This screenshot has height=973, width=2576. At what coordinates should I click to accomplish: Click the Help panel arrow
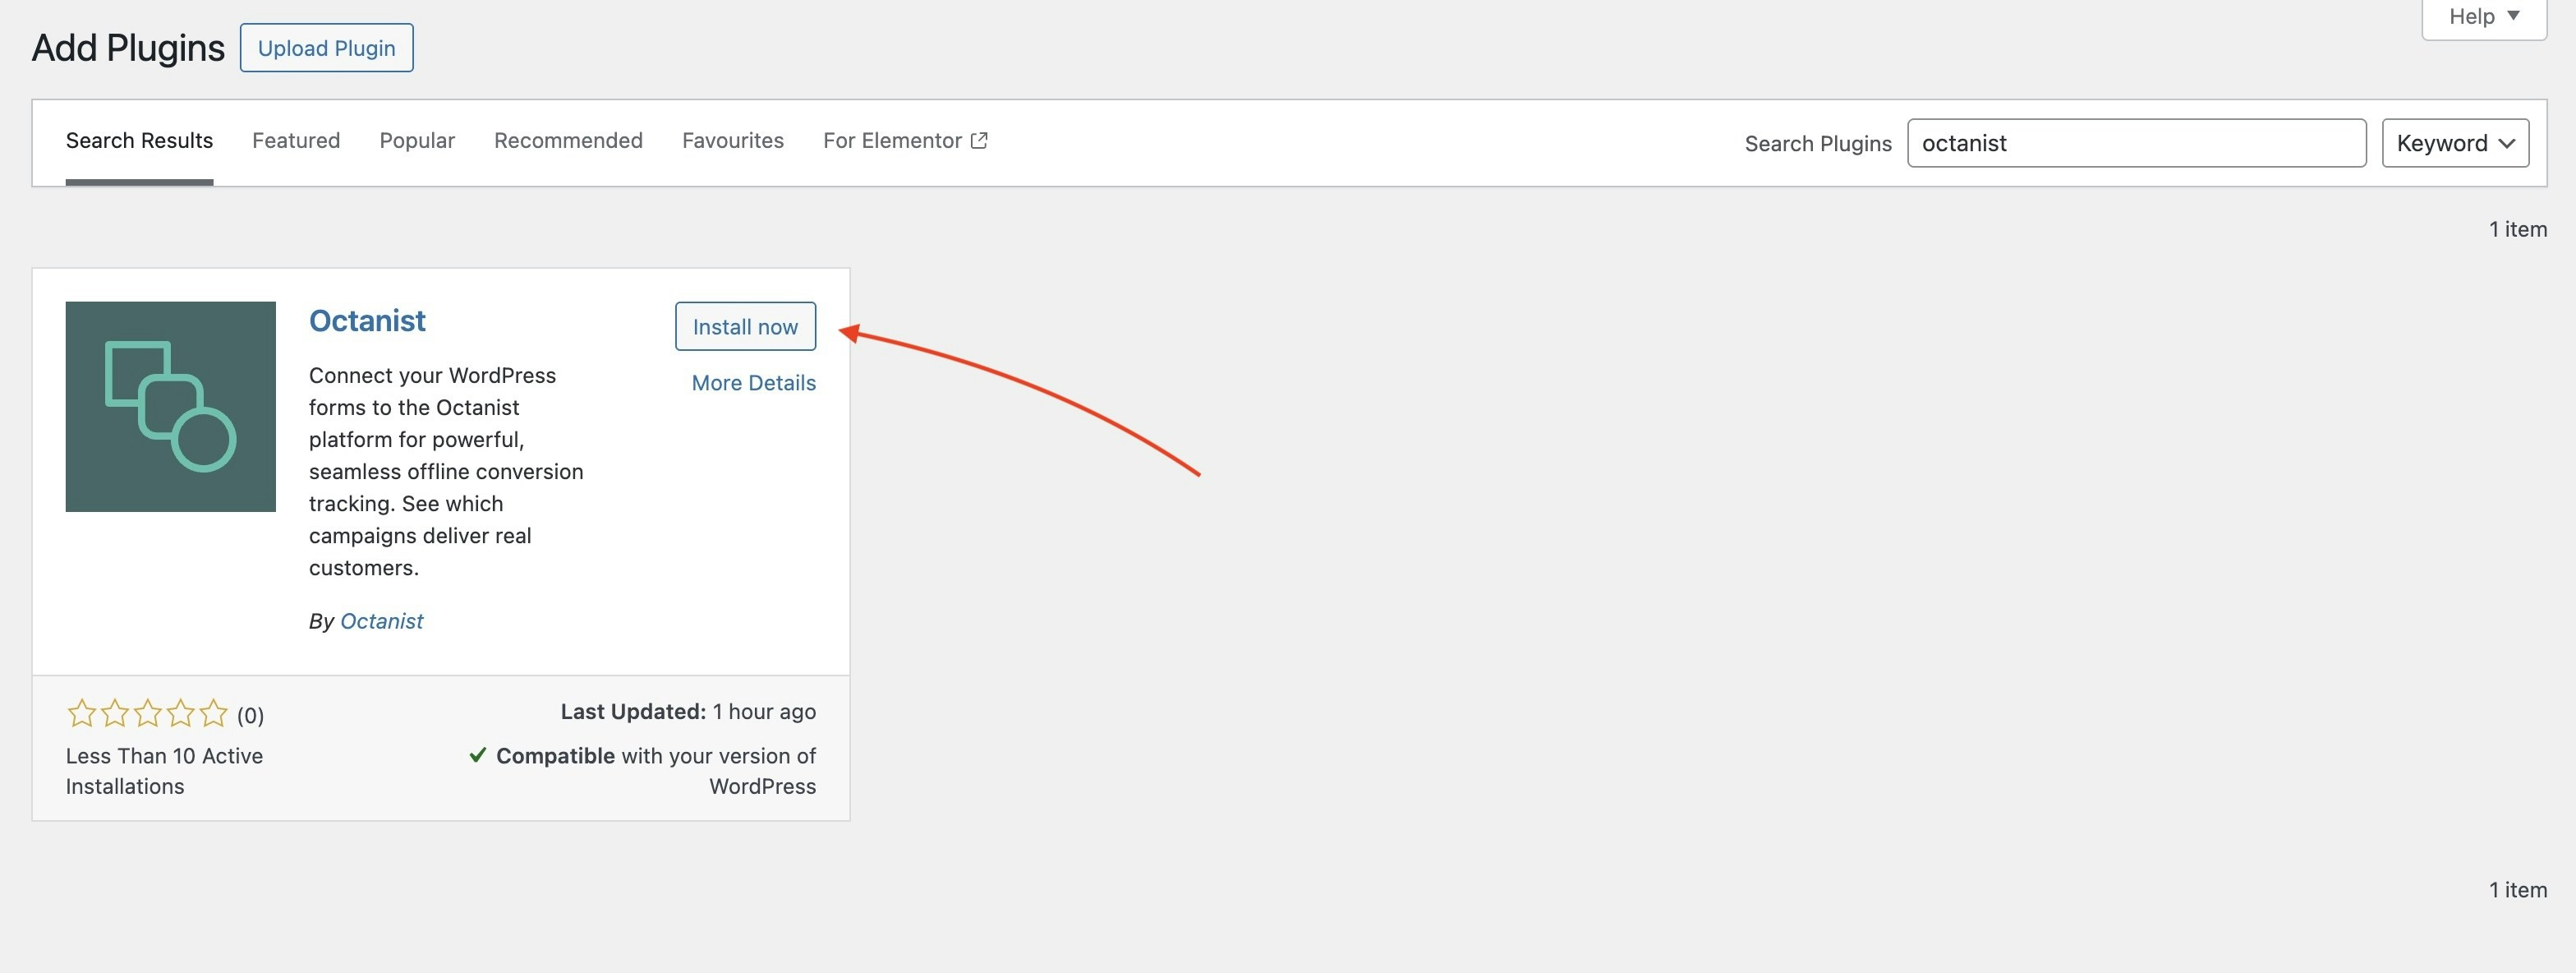point(2513,15)
